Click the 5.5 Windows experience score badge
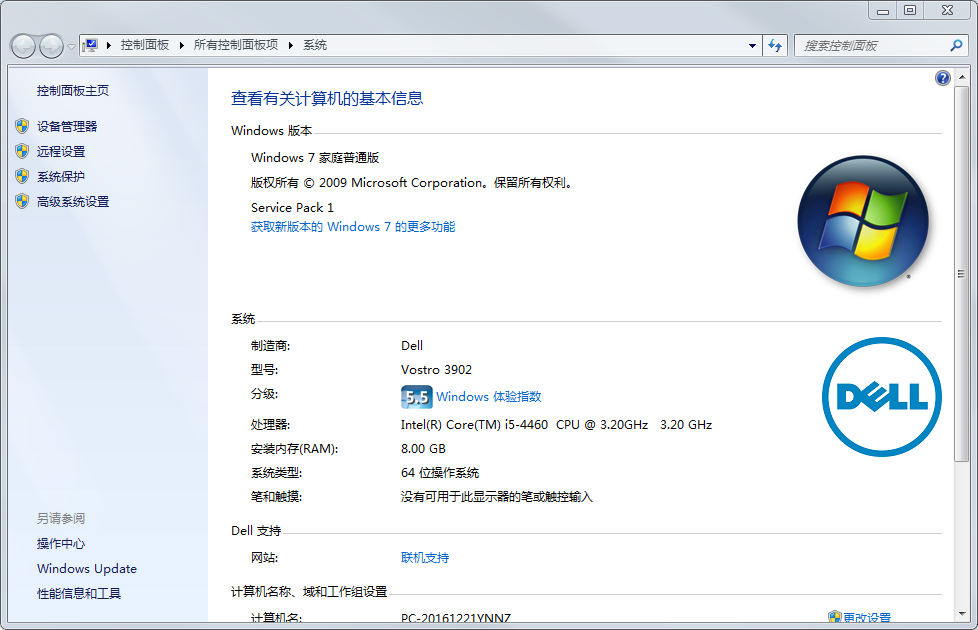The image size is (978, 630). [416, 397]
